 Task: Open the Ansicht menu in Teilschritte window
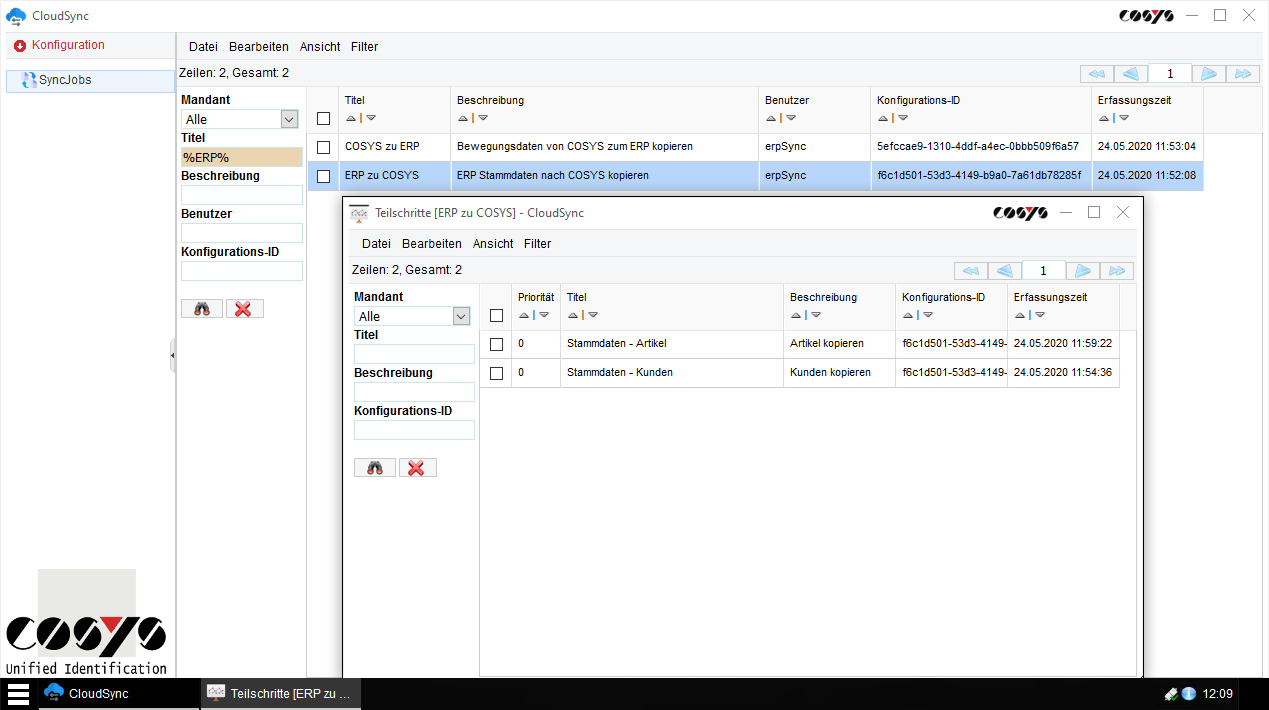click(493, 243)
